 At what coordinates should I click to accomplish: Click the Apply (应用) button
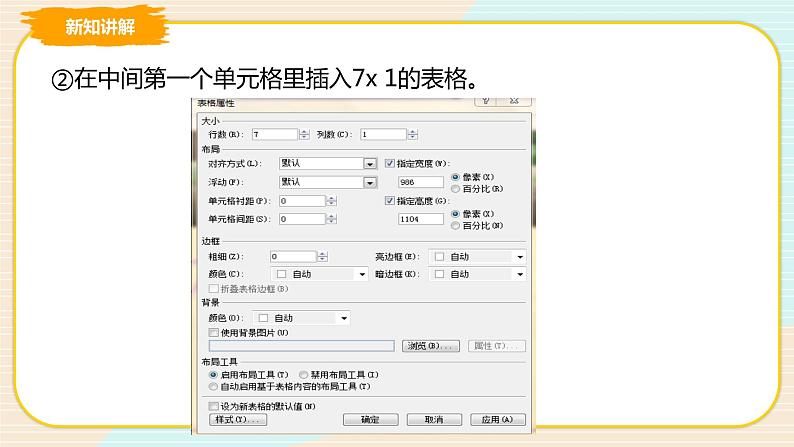click(x=498, y=420)
